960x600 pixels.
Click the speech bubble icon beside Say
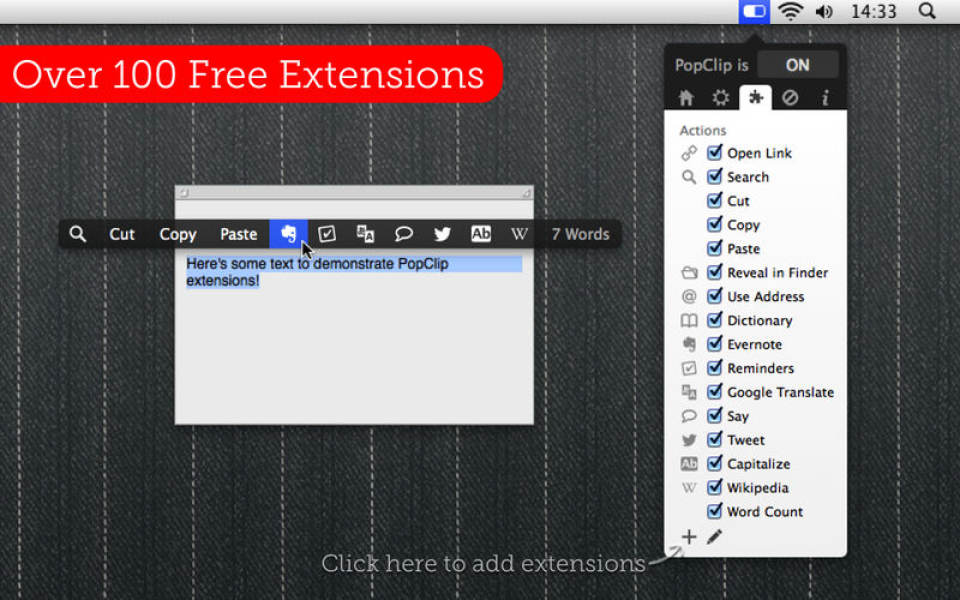coord(689,416)
